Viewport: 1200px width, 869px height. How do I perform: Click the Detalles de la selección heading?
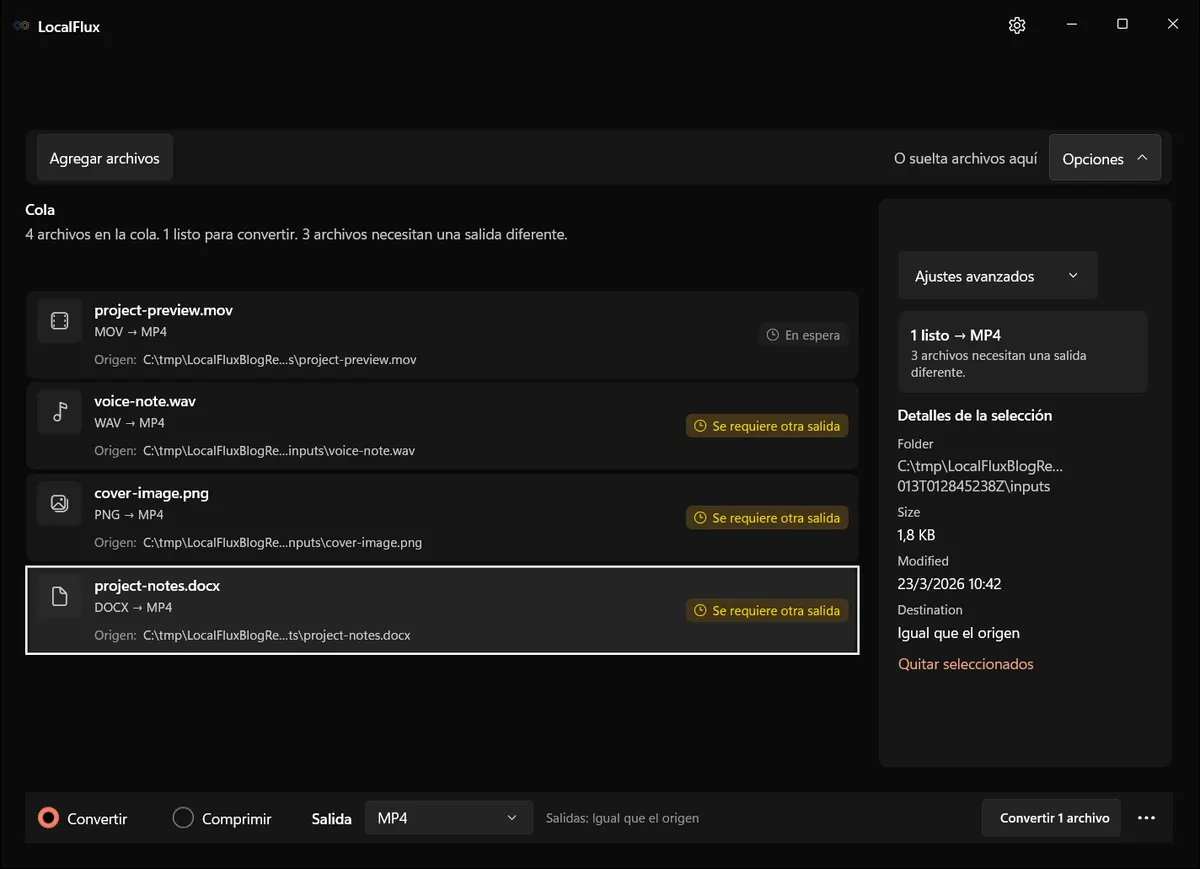975,415
